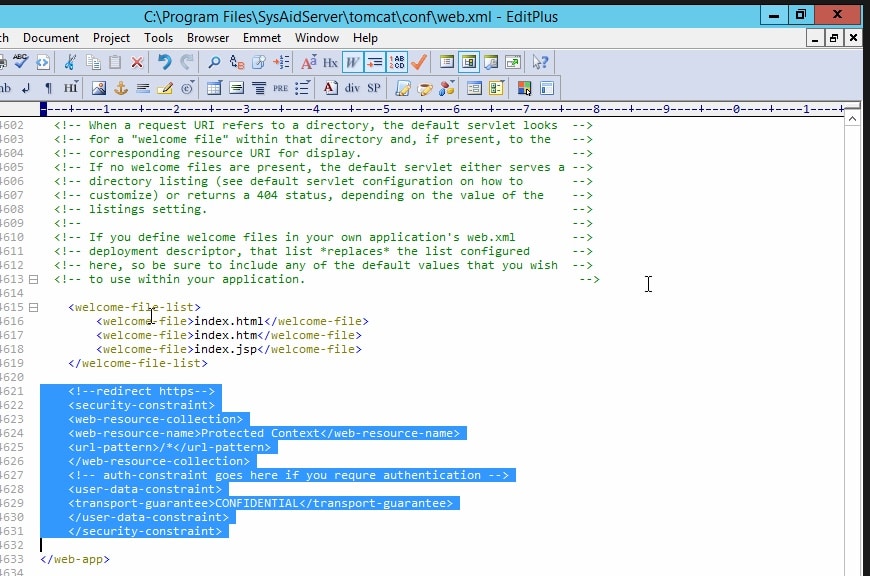Click the Copy icon in the toolbar
Image resolution: width=870 pixels, height=576 pixels.
[x=93, y=62]
